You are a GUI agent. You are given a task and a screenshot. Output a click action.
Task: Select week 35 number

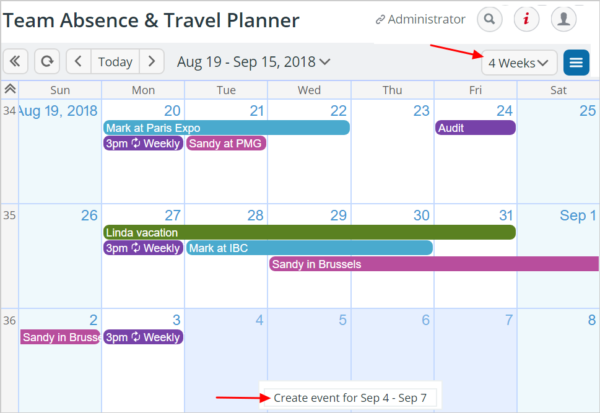point(9,215)
